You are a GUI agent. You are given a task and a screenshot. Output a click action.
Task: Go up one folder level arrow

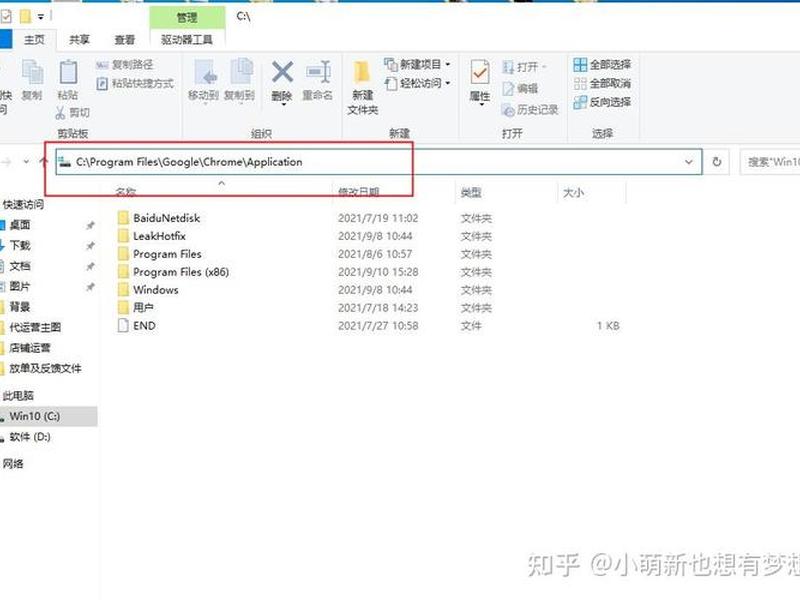[x=44, y=162]
